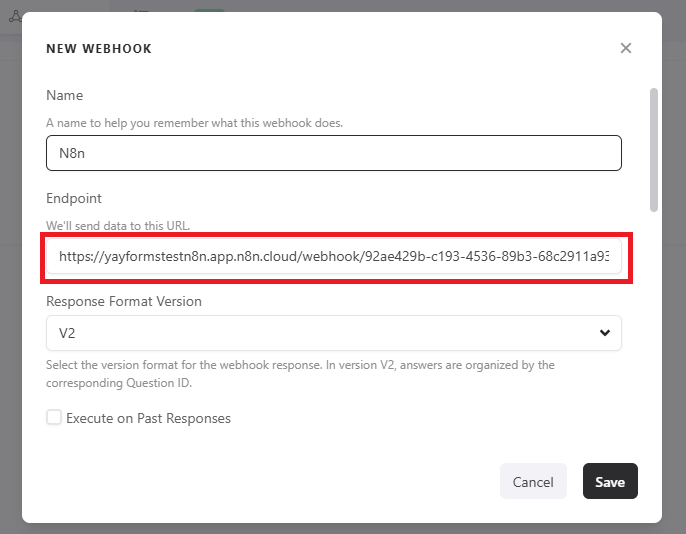Viewport: 686px width, 534px height.
Task: Click the scrollbar track below the thumb
Action: [654, 350]
